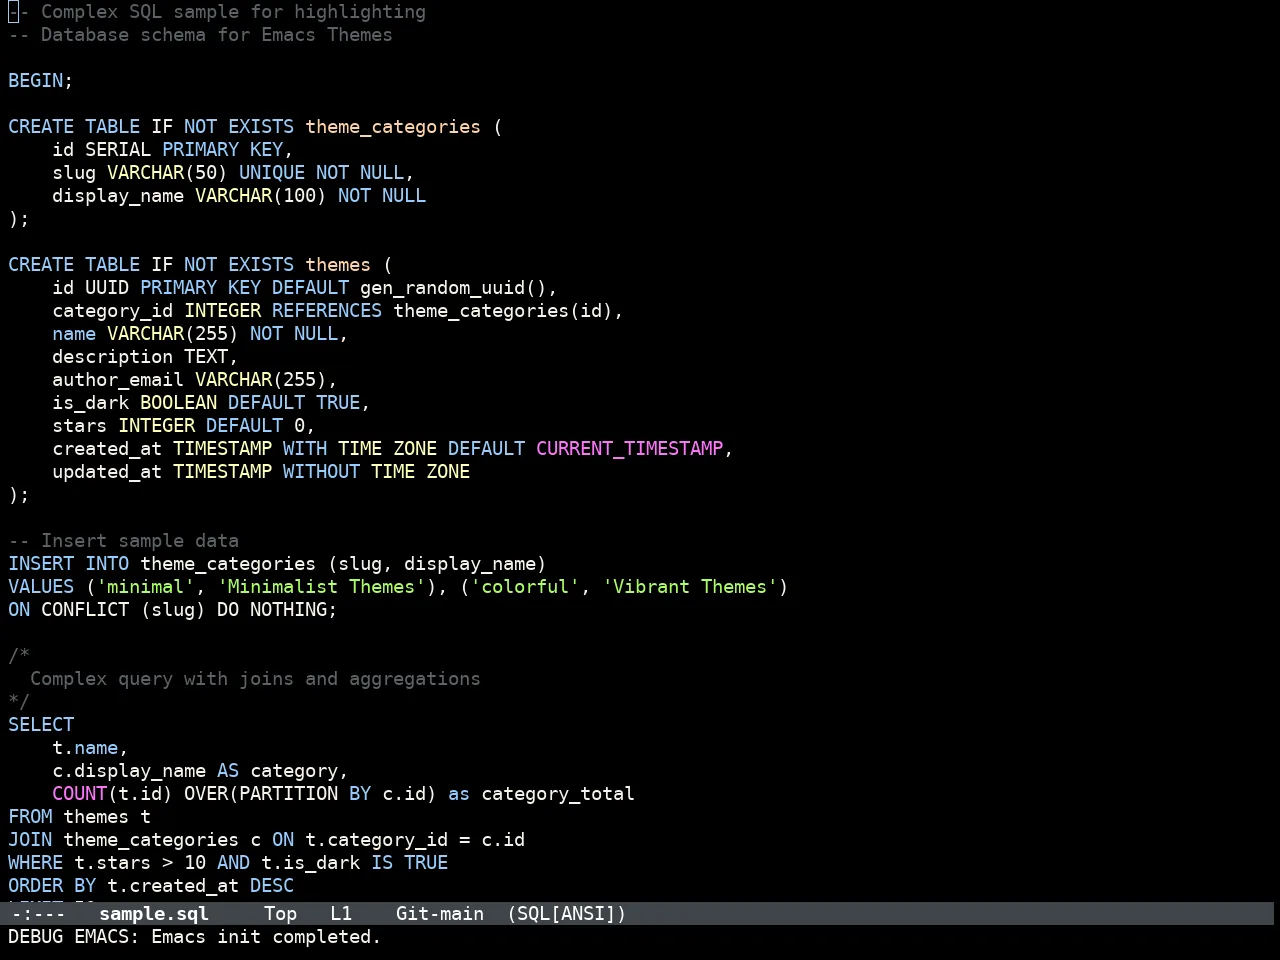The height and width of the screenshot is (960, 1280).
Task: Click the category_id column in themes table
Action: pos(112,311)
